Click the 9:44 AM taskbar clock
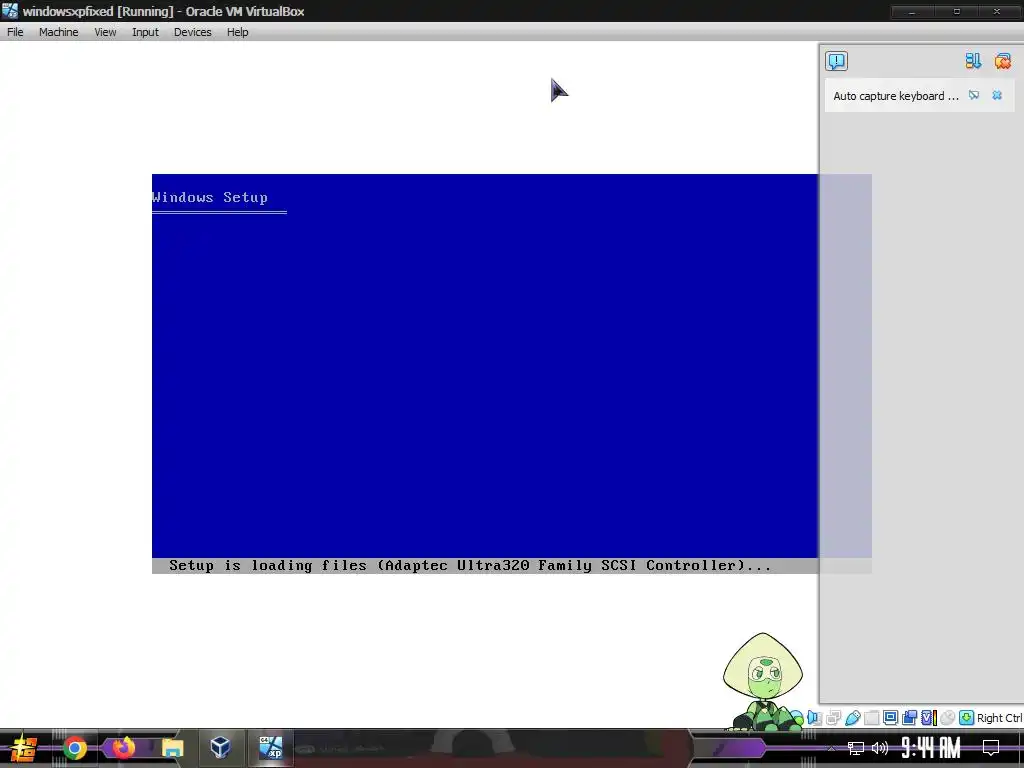The height and width of the screenshot is (768, 1024). click(931, 748)
